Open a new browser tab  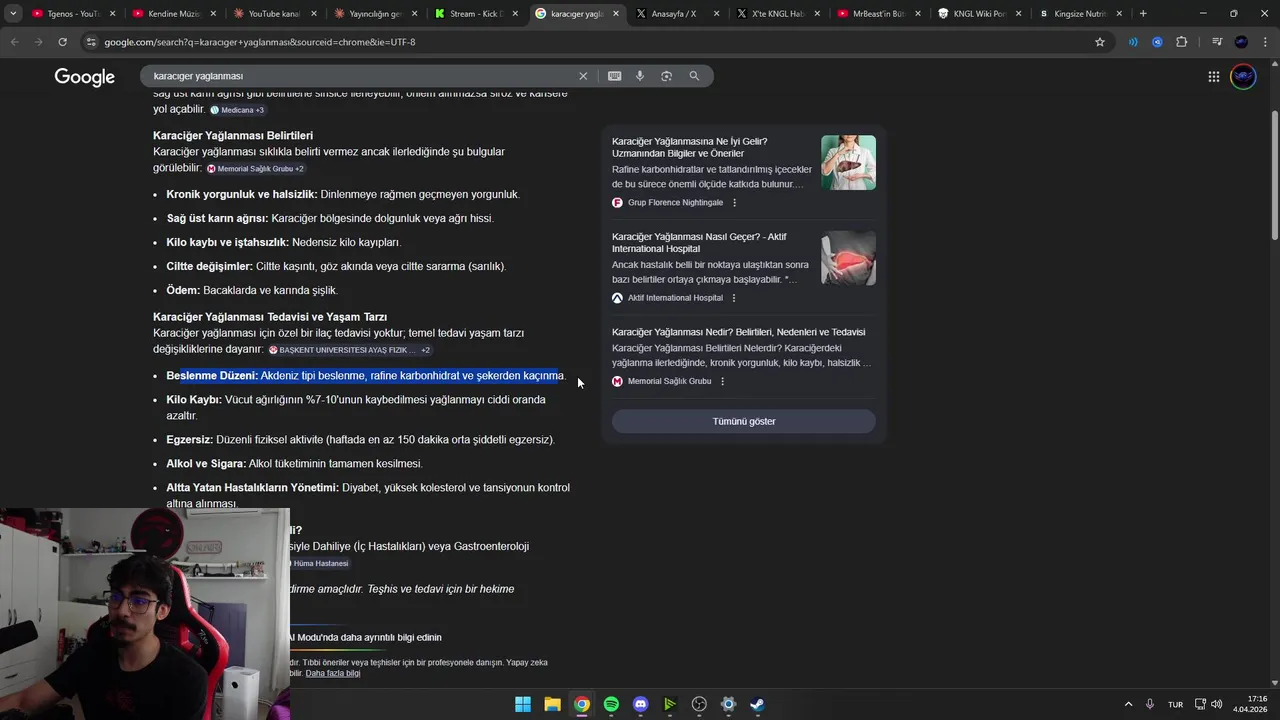point(1143,14)
